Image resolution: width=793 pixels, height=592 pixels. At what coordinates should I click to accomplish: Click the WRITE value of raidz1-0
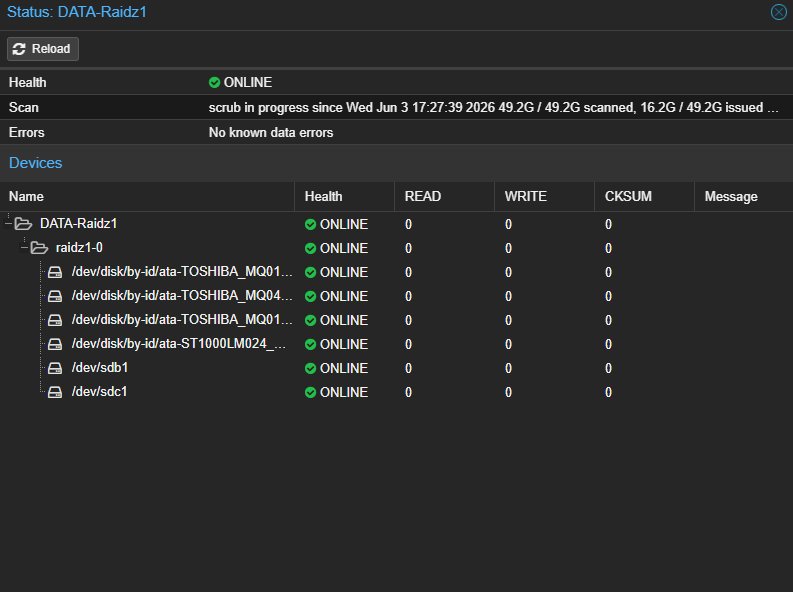click(508, 248)
